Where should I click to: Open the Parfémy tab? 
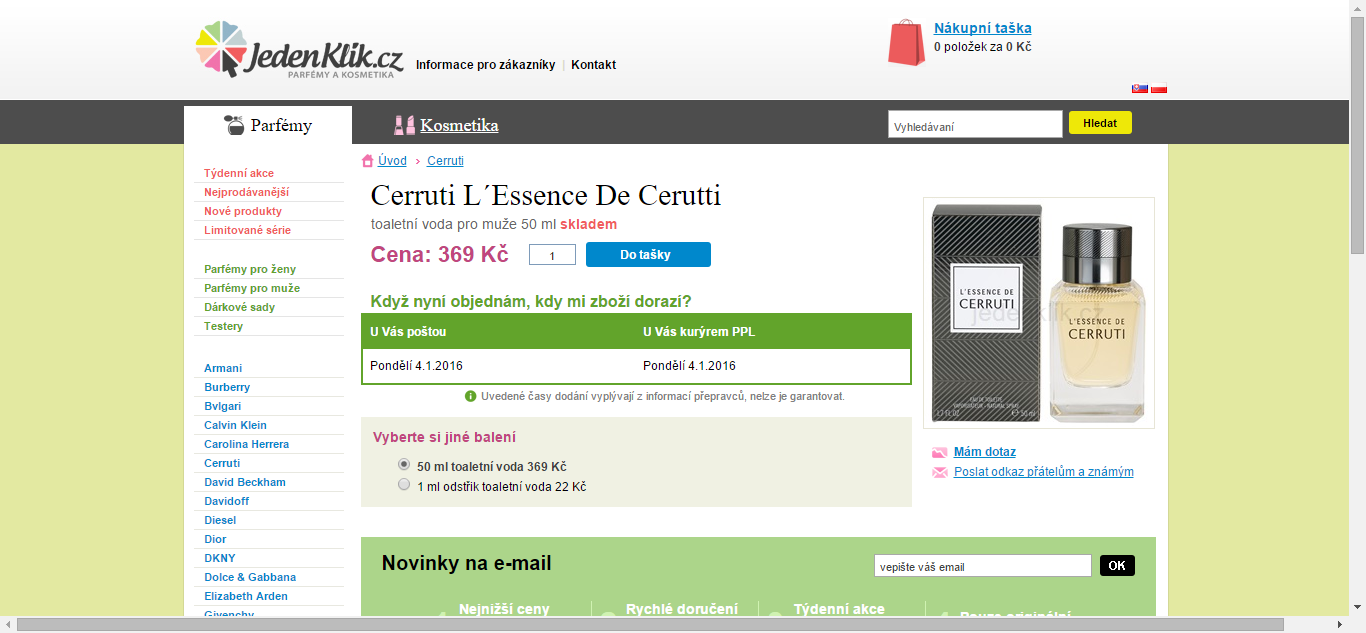tap(268, 125)
